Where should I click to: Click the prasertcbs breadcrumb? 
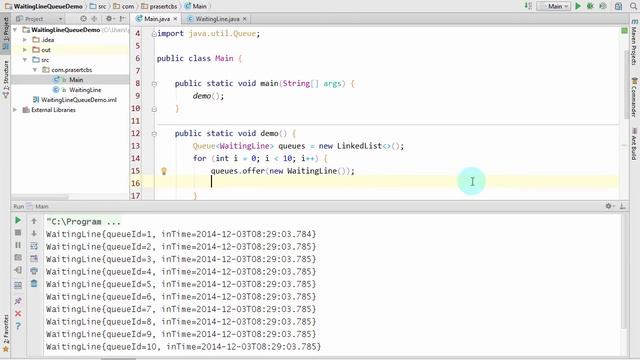tap(159, 6)
